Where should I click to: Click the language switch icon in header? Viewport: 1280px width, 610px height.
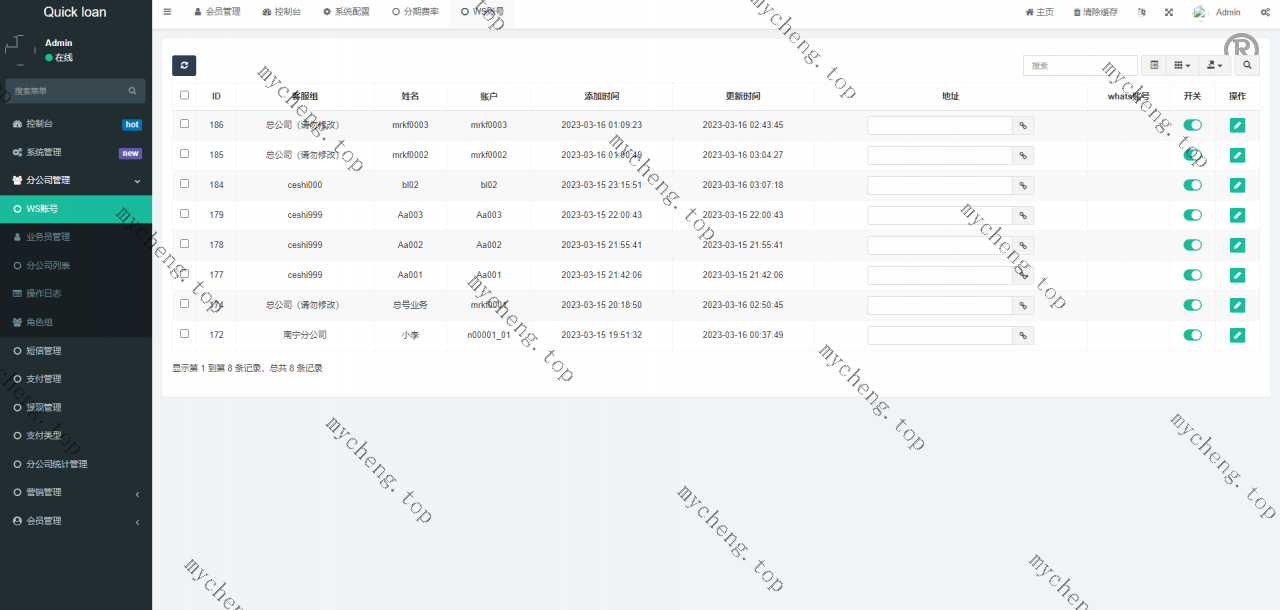click(x=1141, y=12)
